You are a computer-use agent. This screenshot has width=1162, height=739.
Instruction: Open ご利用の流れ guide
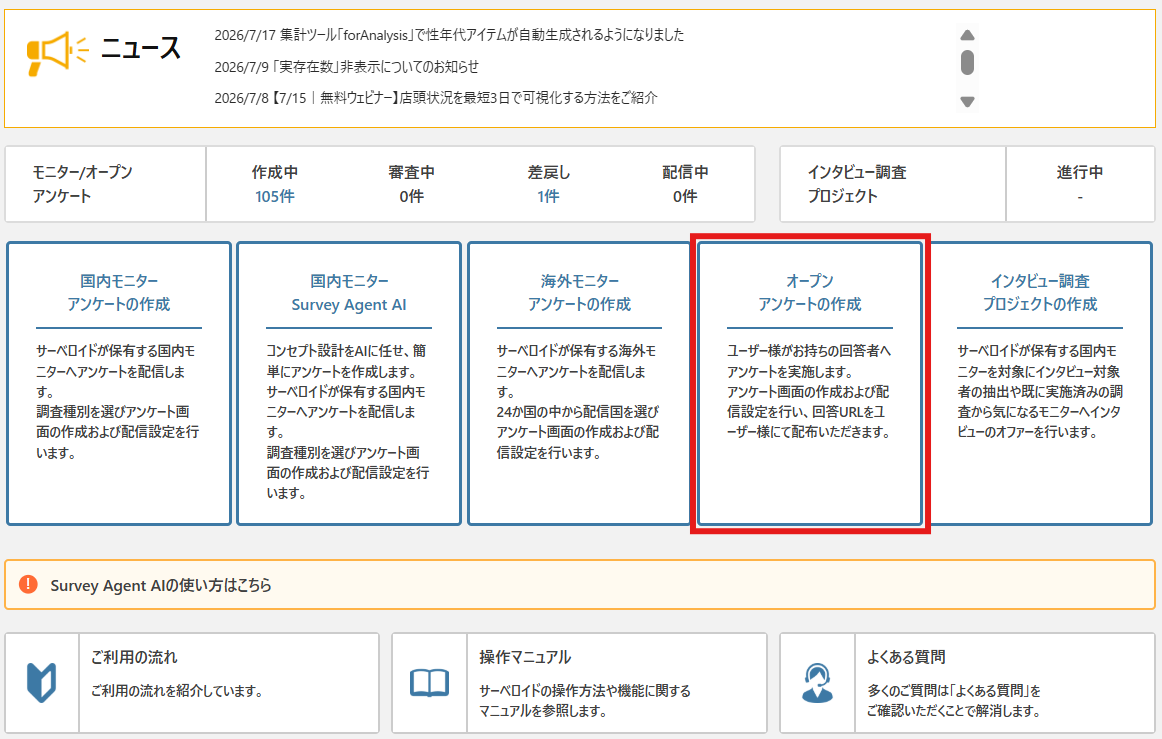(x=192, y=683)
